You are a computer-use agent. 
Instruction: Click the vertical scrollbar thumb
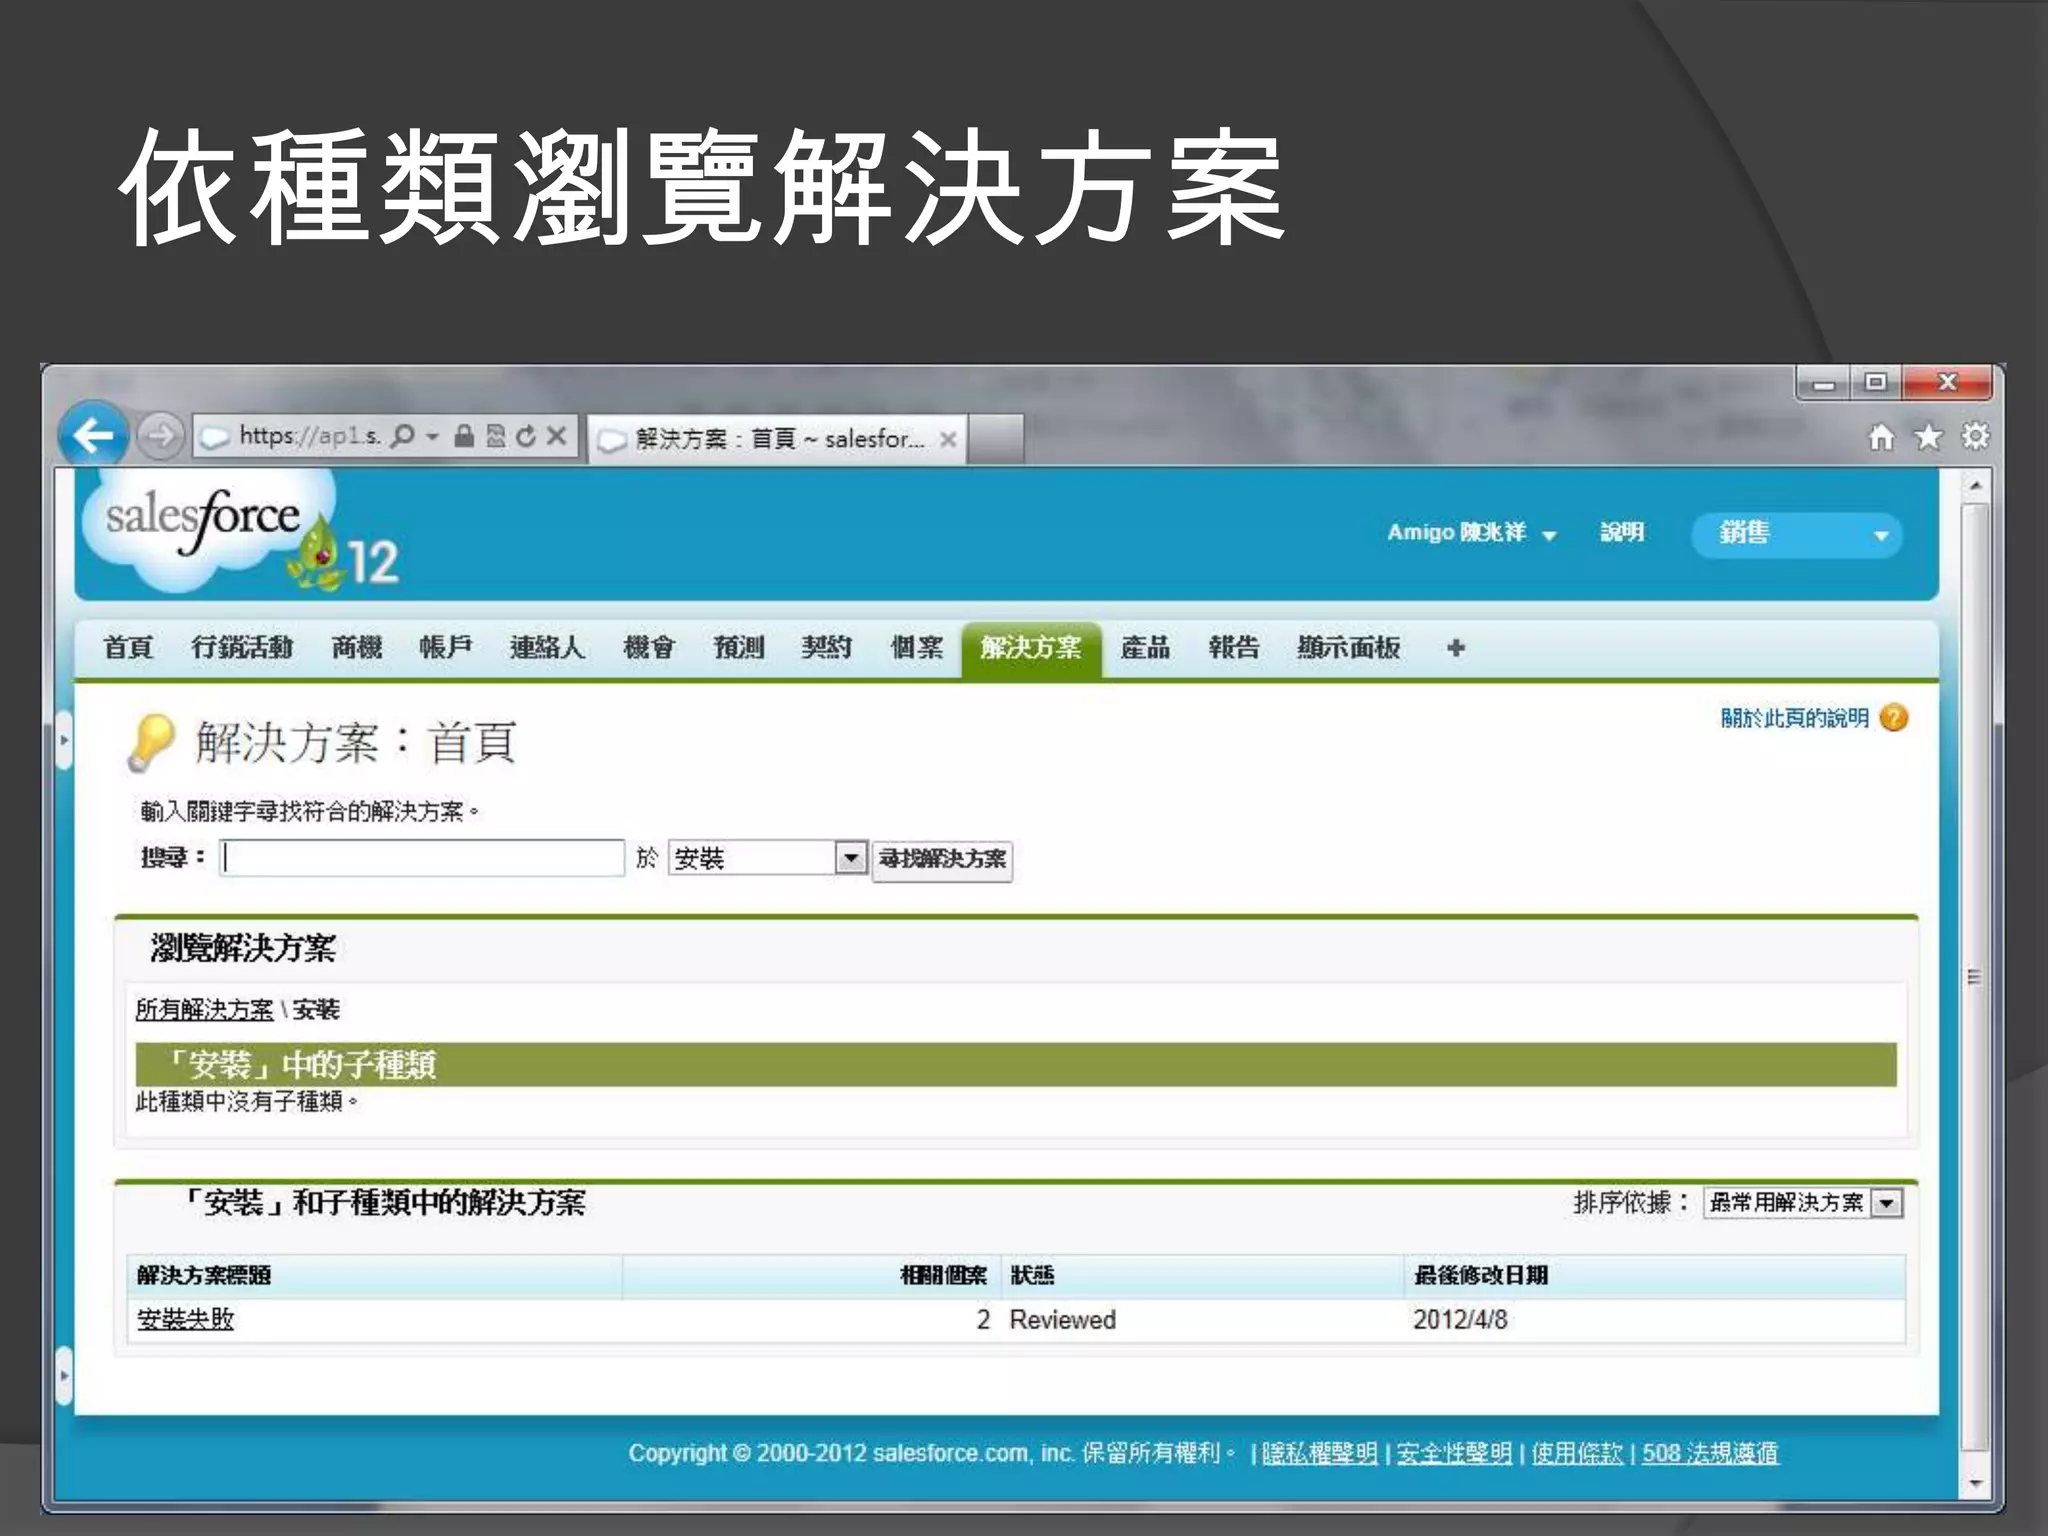[x=1975, y=977]
